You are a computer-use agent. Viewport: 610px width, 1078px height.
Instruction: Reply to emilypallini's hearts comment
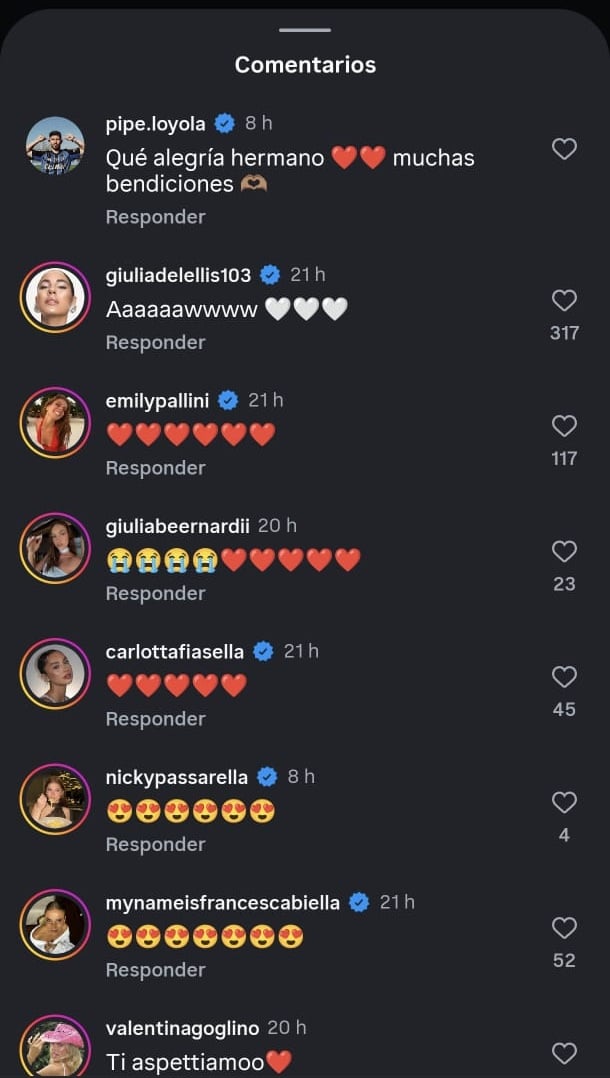(x=155, y=468)
